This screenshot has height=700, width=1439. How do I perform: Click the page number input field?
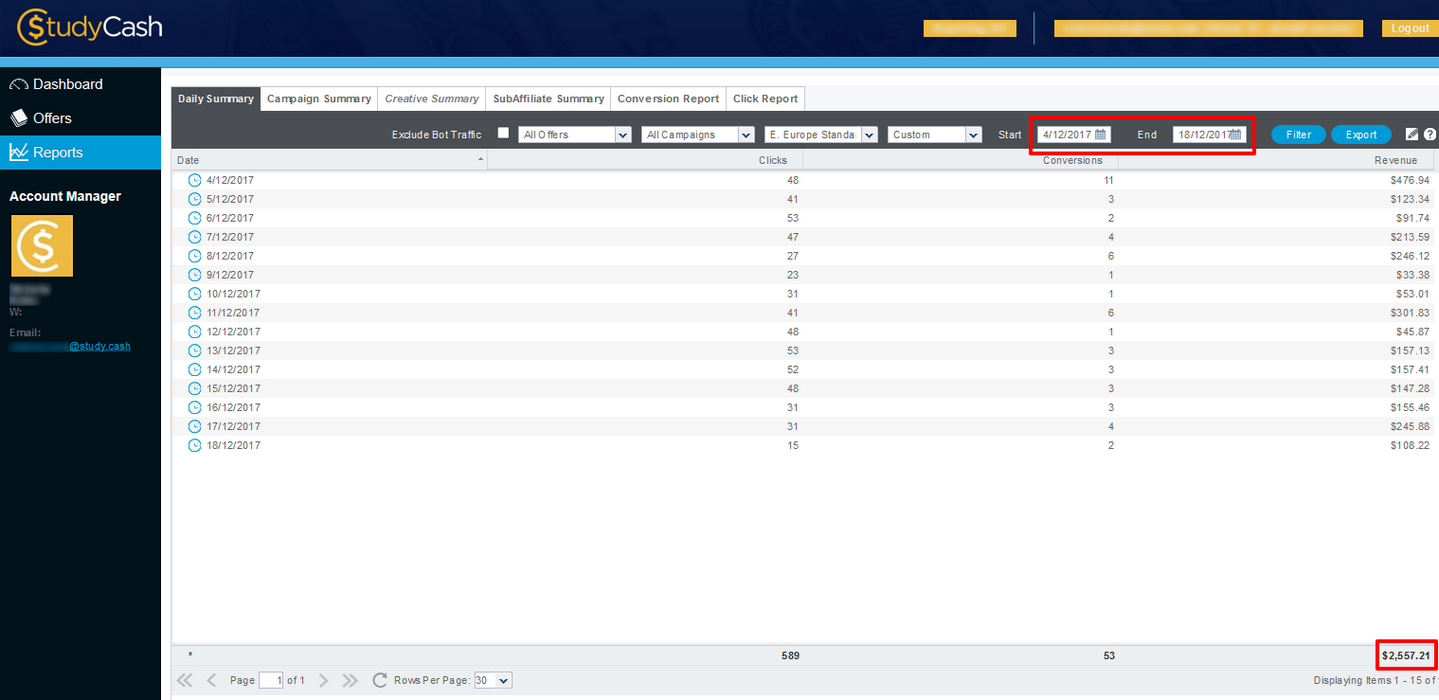271,680
